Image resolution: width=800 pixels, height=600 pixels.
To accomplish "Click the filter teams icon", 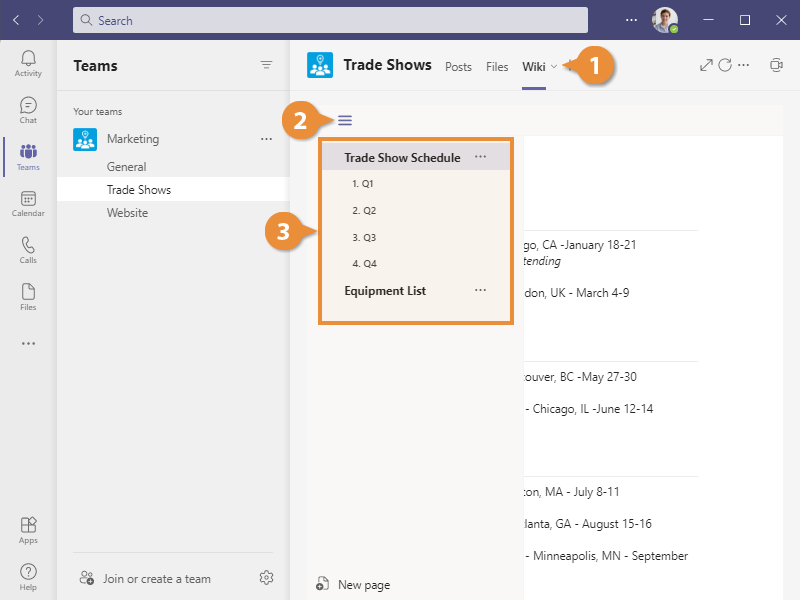I will [266, 65].
